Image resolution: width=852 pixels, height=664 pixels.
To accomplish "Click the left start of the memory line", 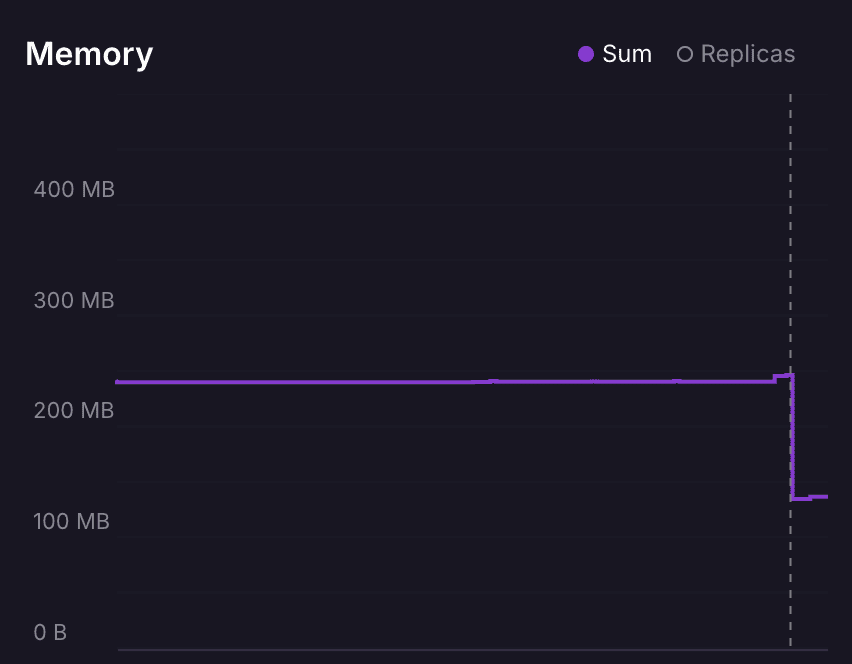I will pyautogui.click(x=120, y=382).
